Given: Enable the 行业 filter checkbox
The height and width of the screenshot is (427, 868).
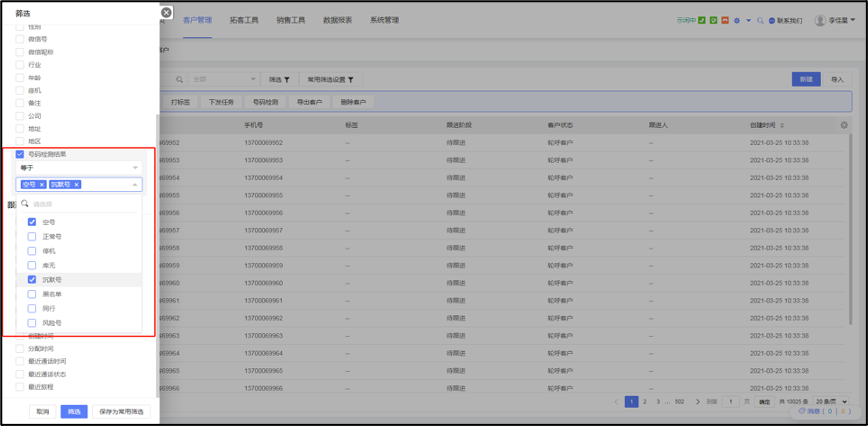Looking at the screenshot, I should pos(20,65).
